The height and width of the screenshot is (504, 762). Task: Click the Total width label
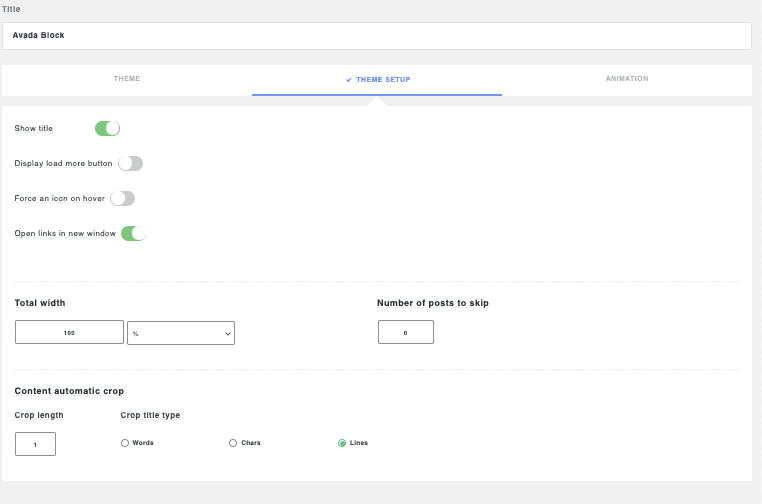[40, 303]
